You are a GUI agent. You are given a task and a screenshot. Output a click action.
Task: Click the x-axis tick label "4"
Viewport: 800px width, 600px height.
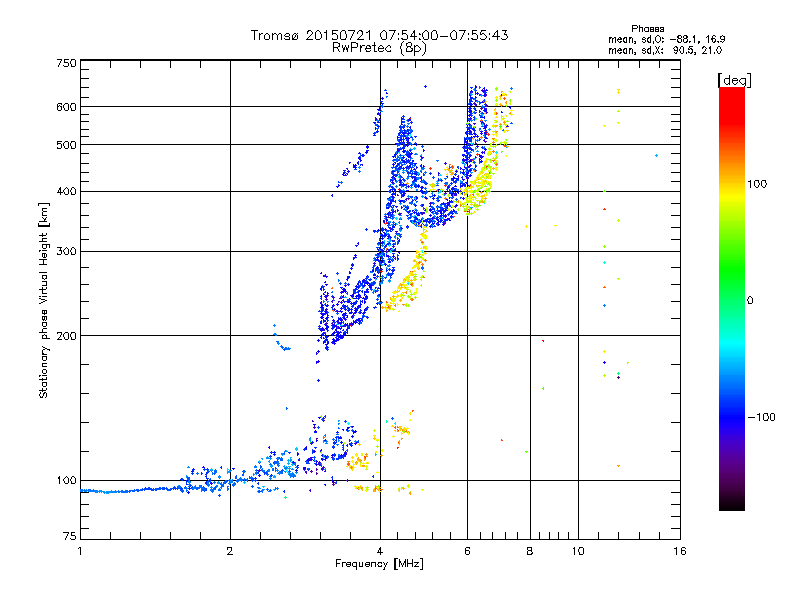[x=380, y=551]
